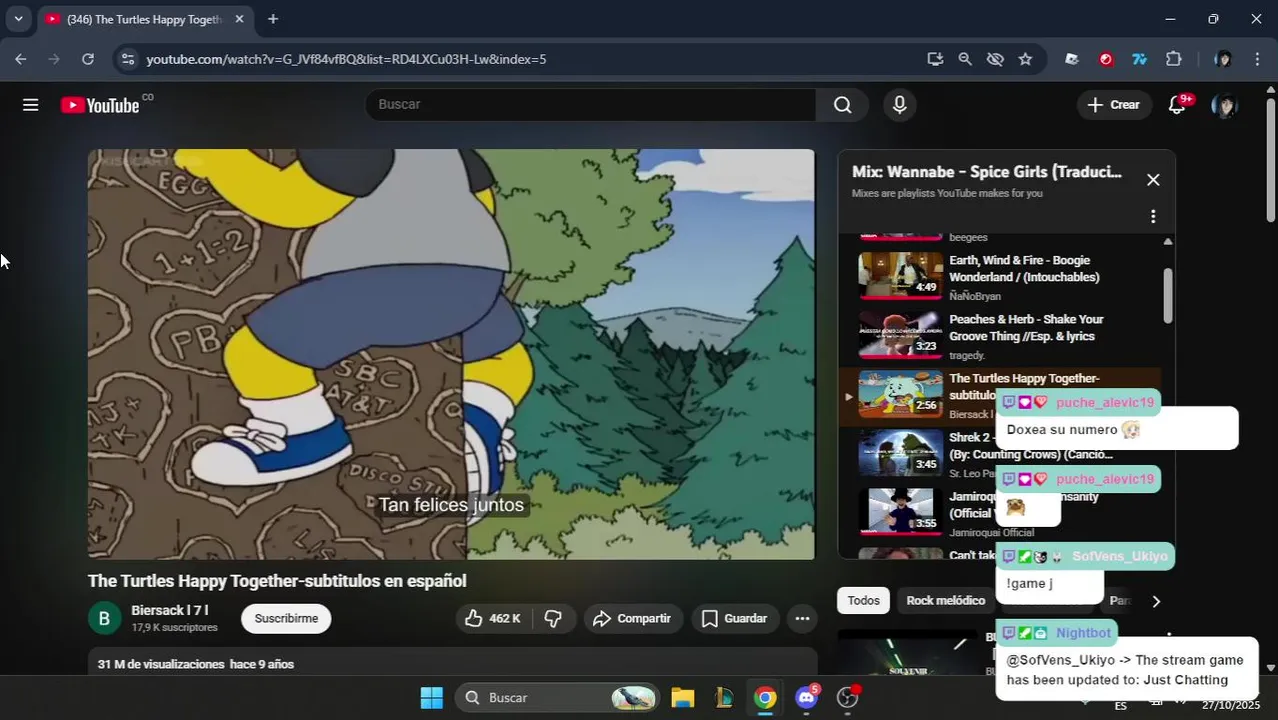View site information icon in address bar
This screenshot has height=720, width=1278.
coord(127,59)
